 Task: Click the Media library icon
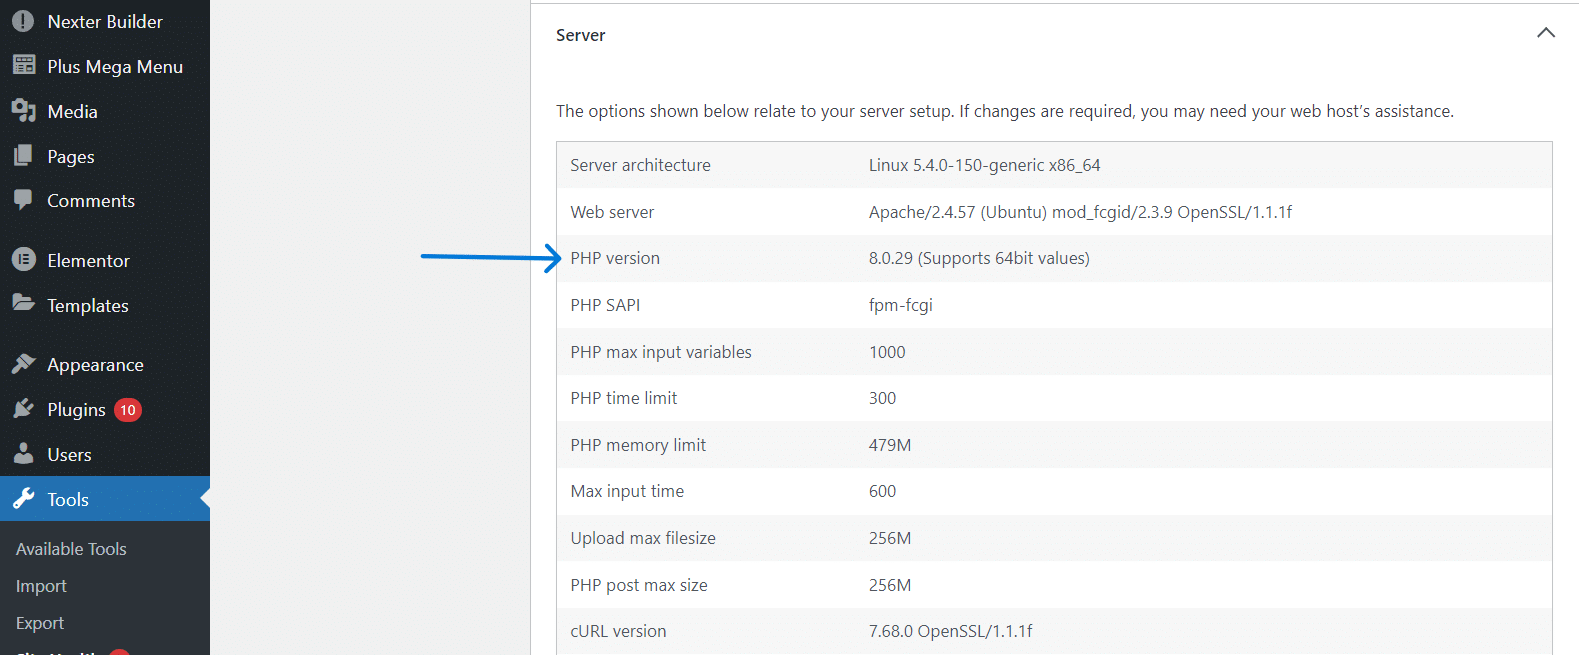(24, 111)
